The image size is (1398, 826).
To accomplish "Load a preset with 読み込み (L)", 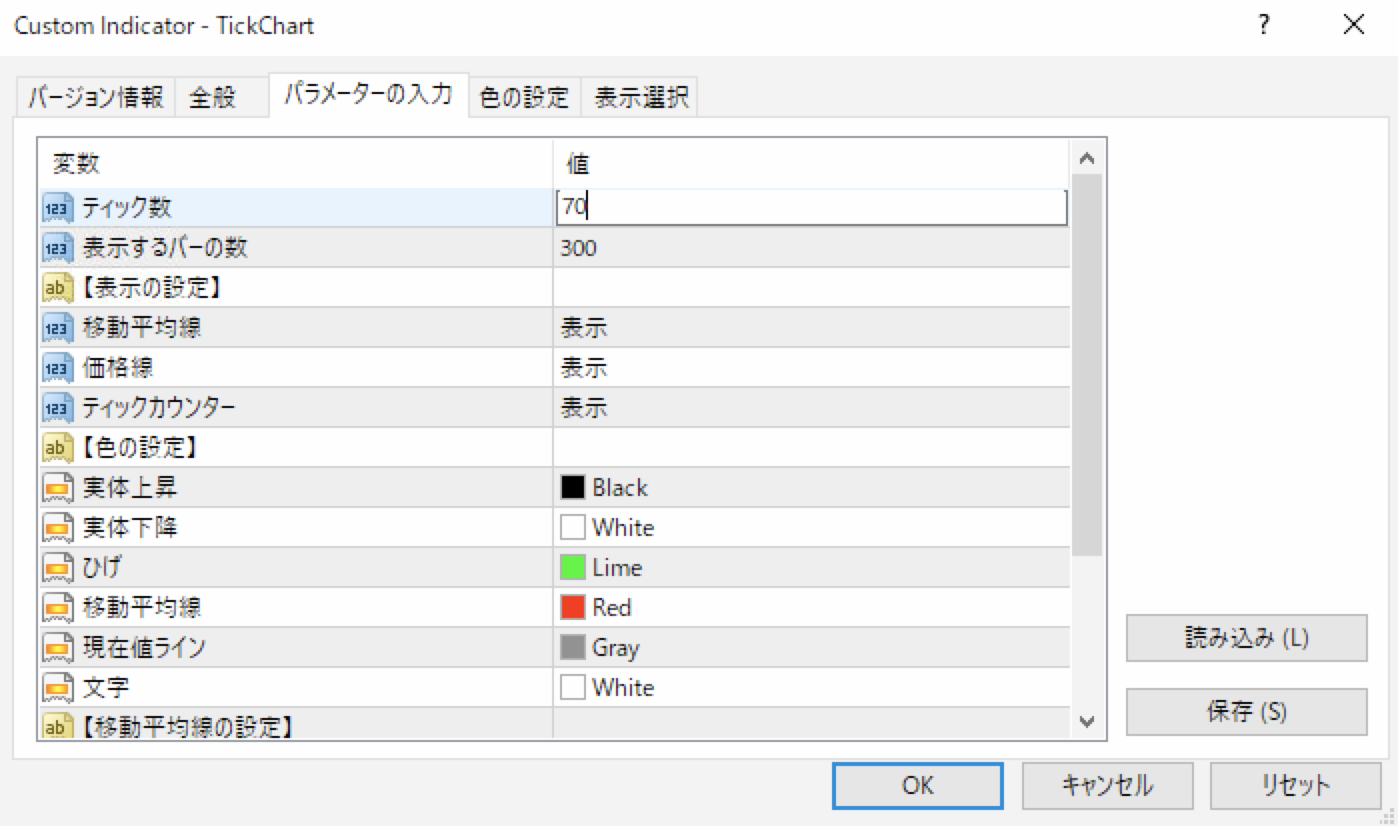I will point(1246,638).
